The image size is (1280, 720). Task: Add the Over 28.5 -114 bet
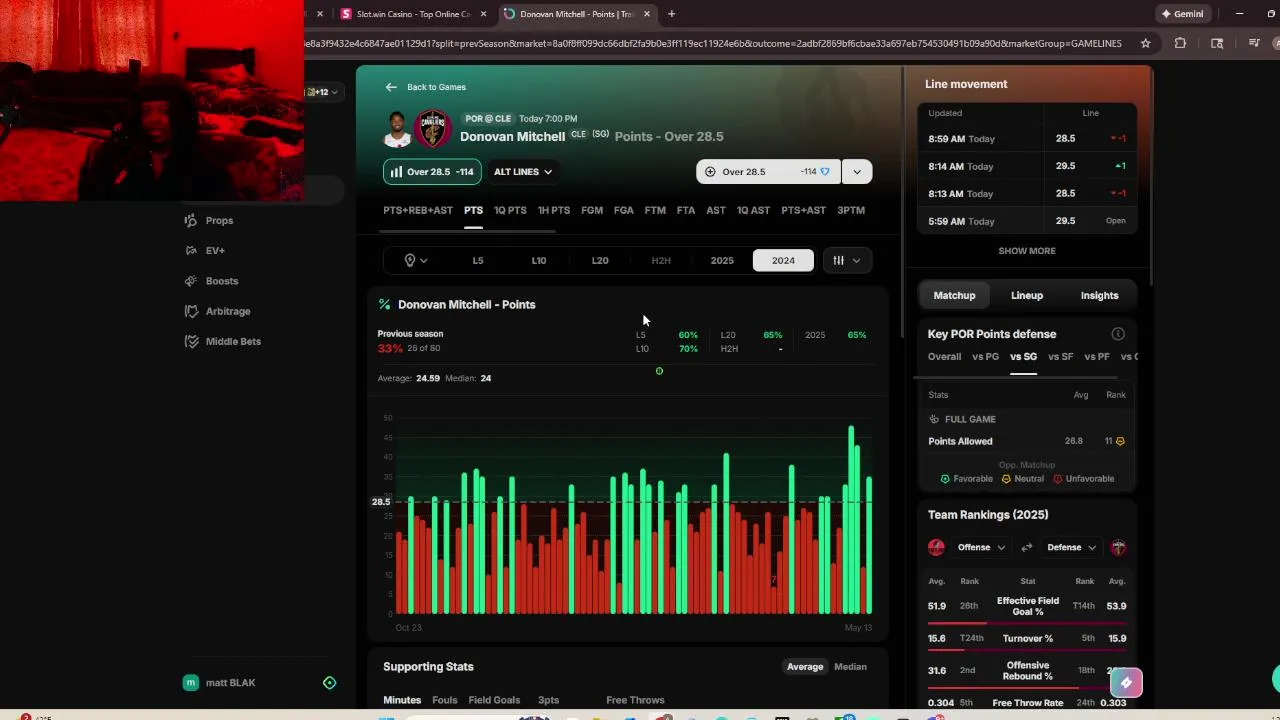[x=769, y=172]
